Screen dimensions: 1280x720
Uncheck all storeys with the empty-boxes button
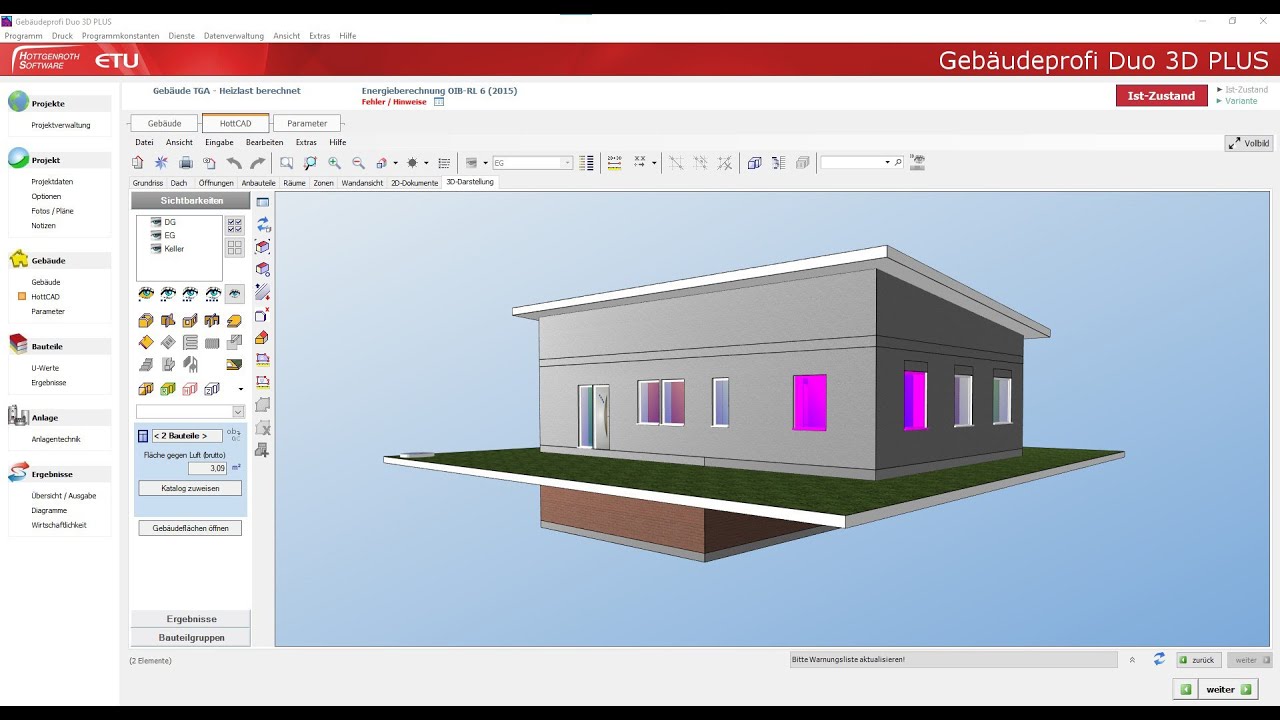(235, 247)
